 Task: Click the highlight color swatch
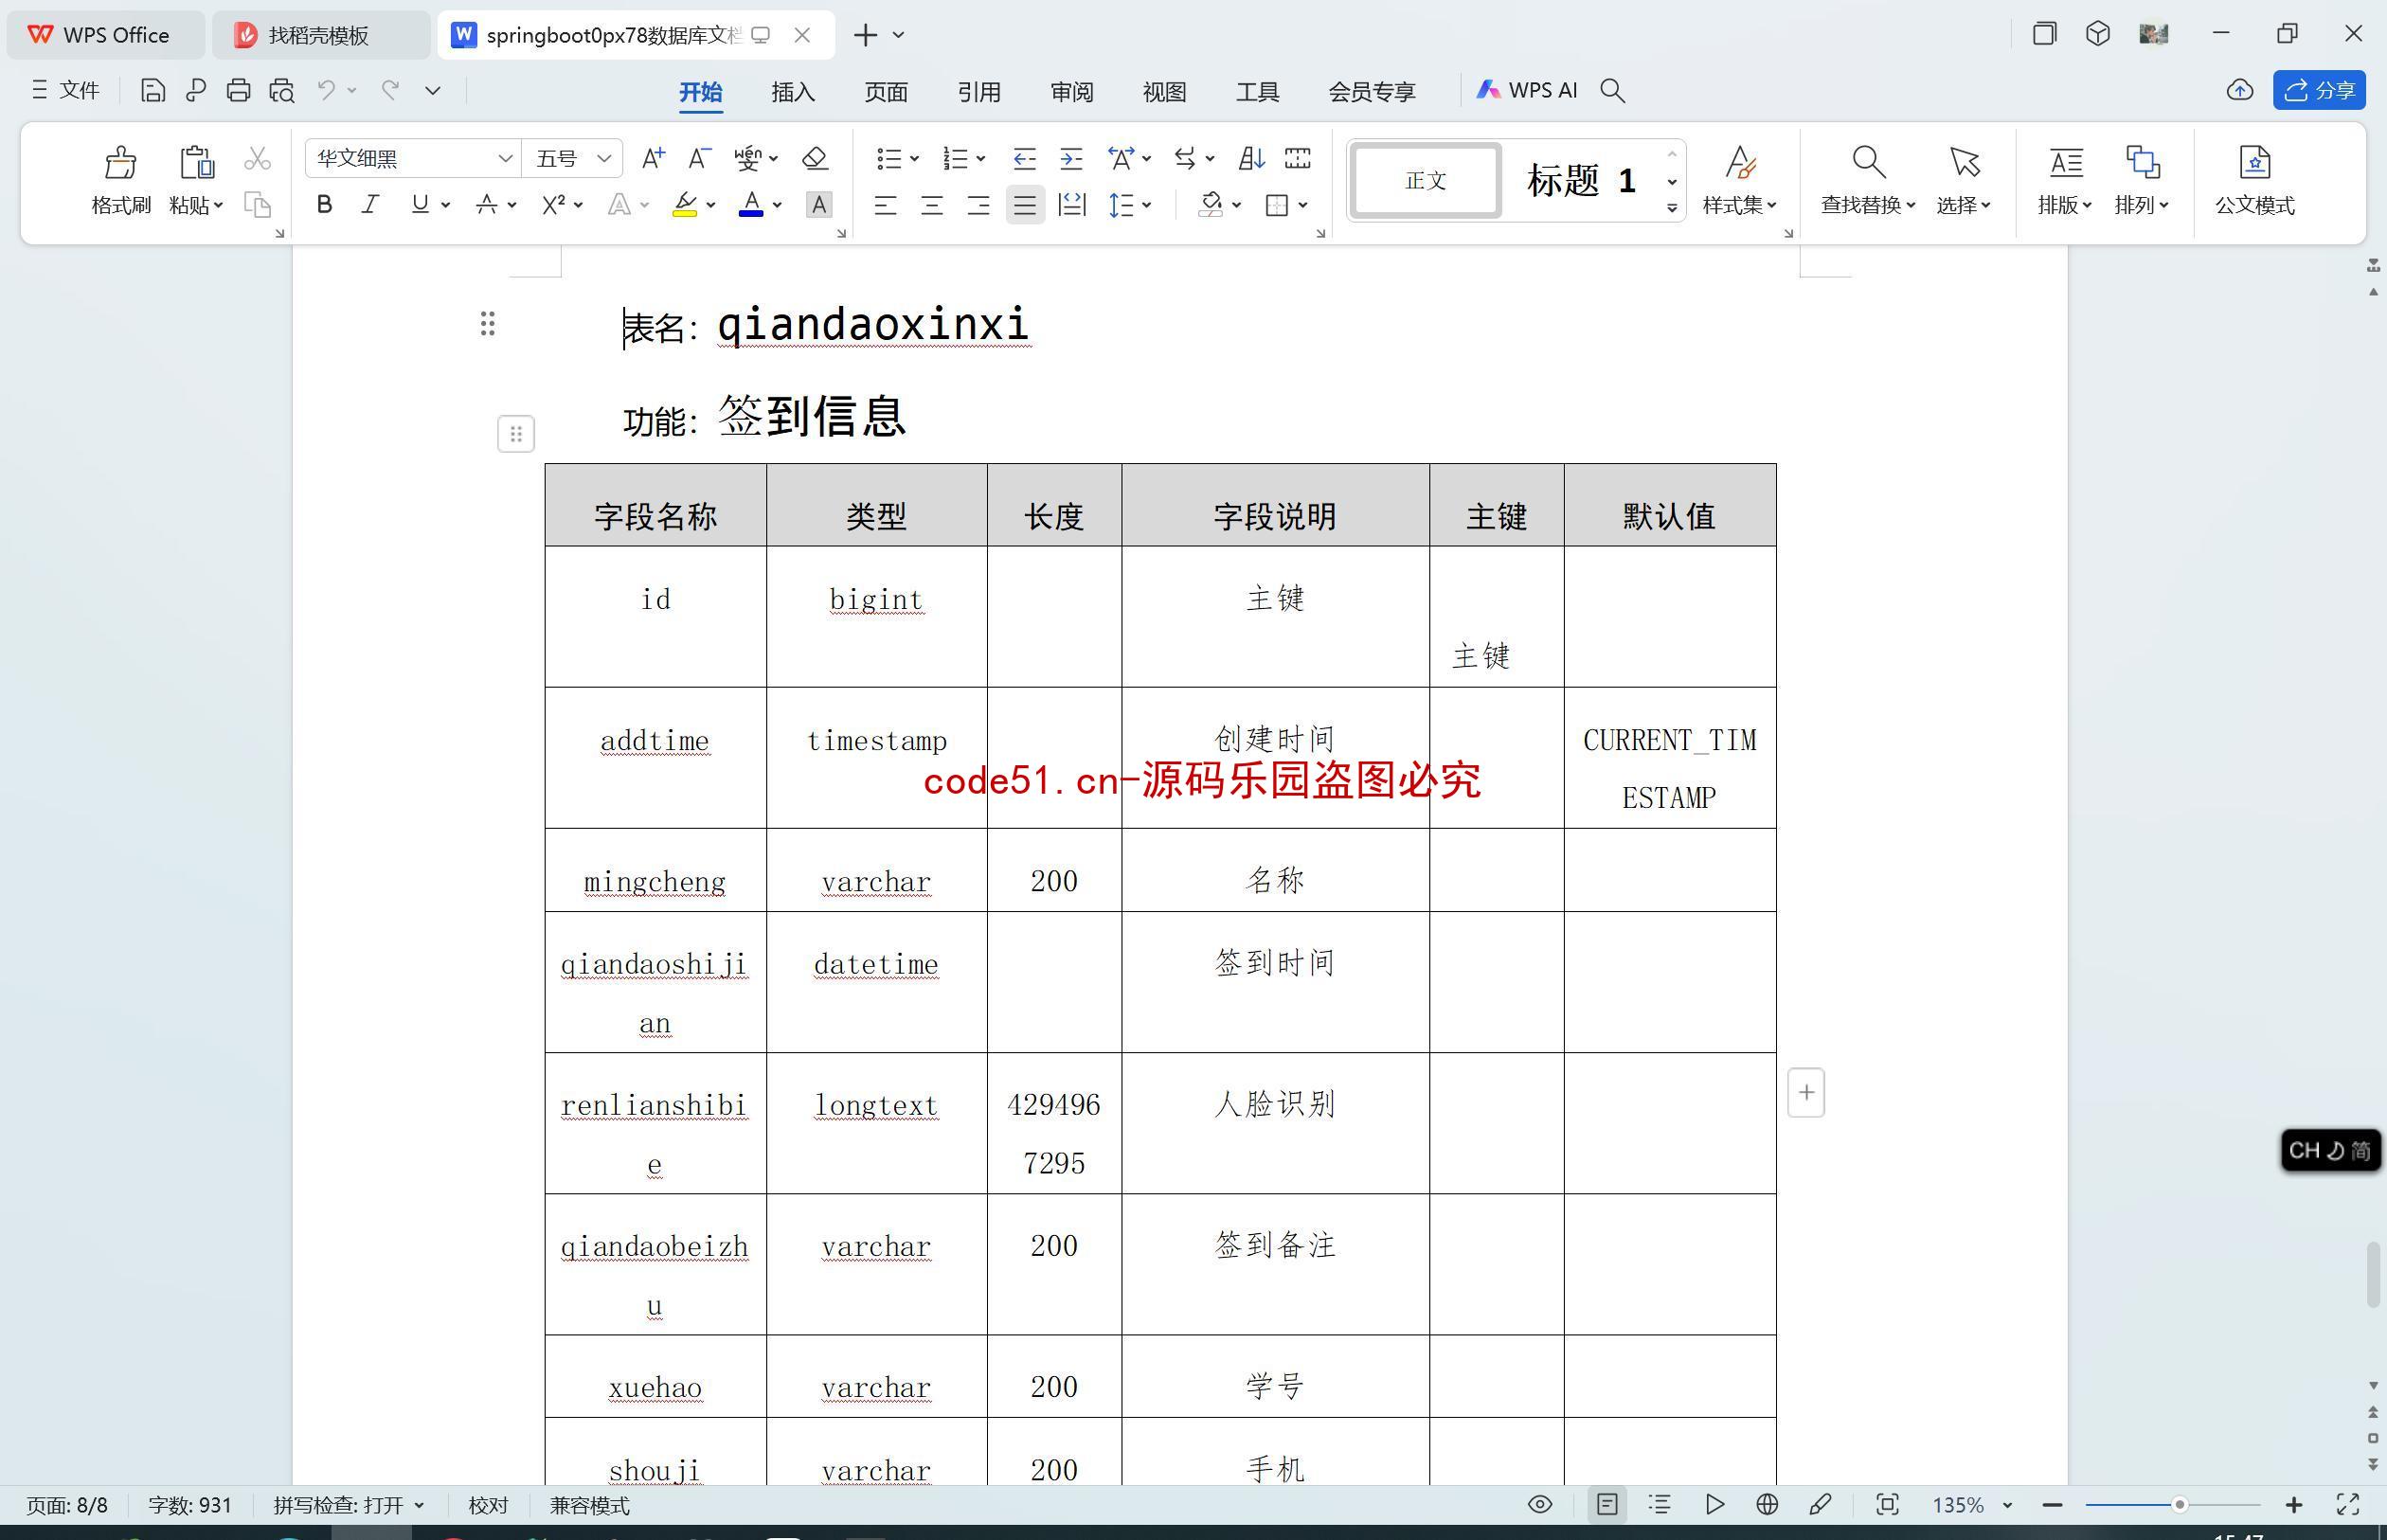pyautogui.click(x=684, y=205)
